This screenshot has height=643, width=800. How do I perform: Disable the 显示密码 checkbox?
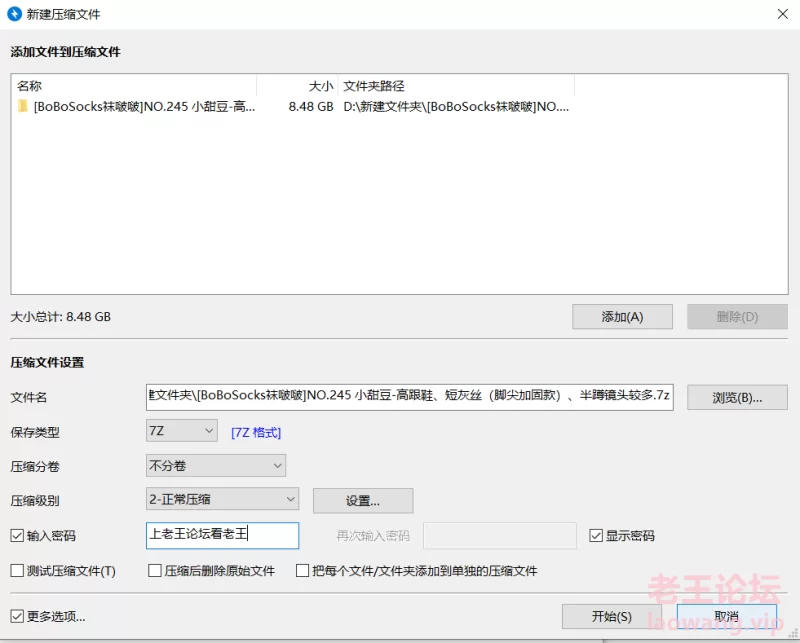coord(596,536)
